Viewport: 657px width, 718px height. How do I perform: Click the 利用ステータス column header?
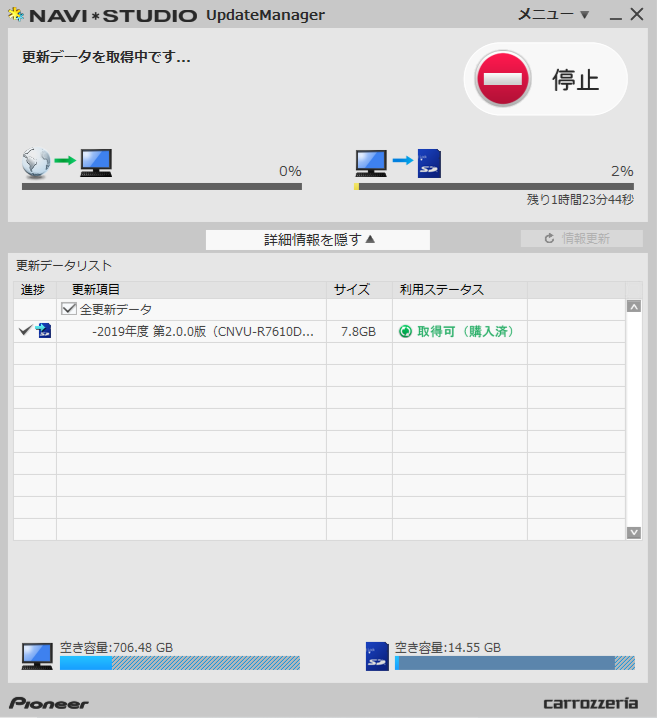[460, 289]
